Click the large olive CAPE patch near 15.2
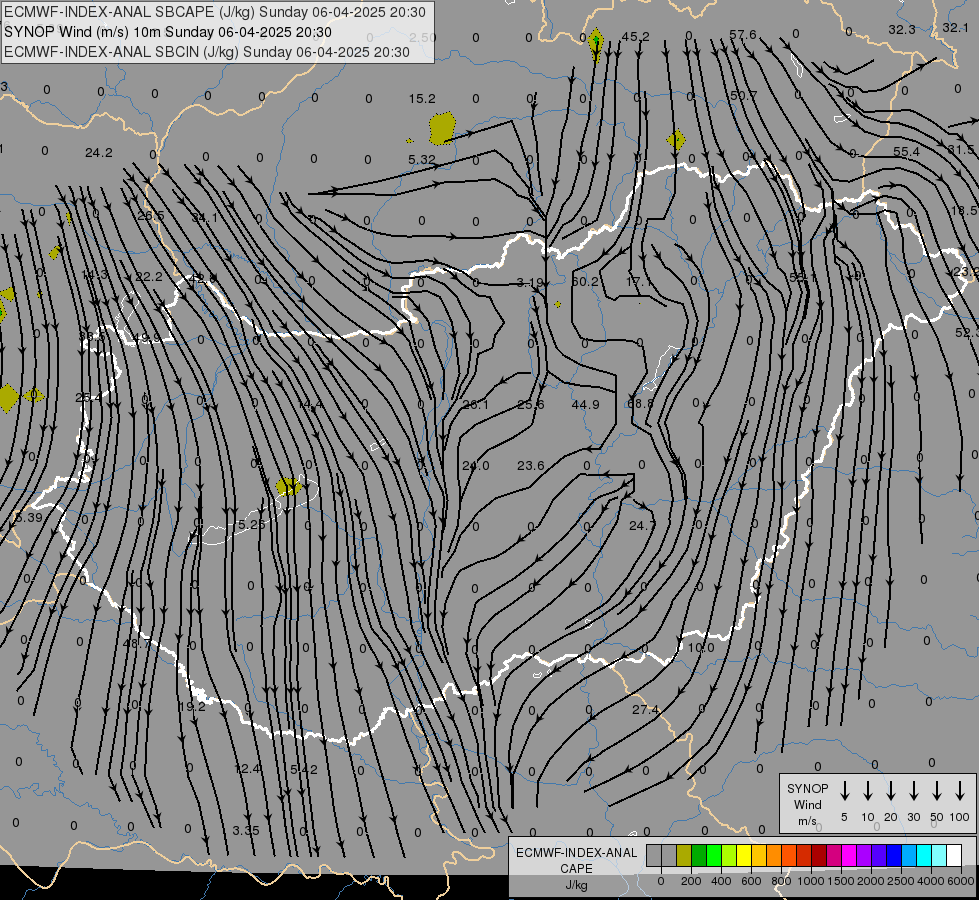 pyautogui.click(x=442, y=128)
